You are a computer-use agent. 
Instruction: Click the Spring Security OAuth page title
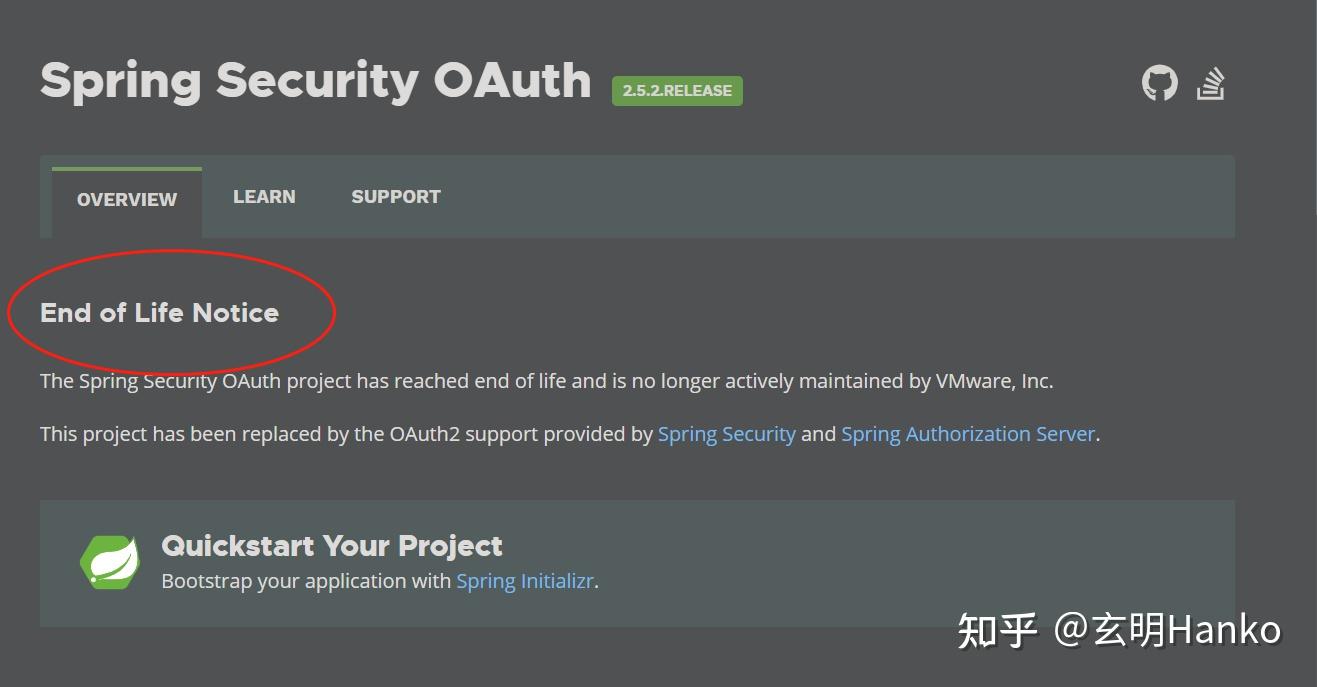tap(315, 80)
